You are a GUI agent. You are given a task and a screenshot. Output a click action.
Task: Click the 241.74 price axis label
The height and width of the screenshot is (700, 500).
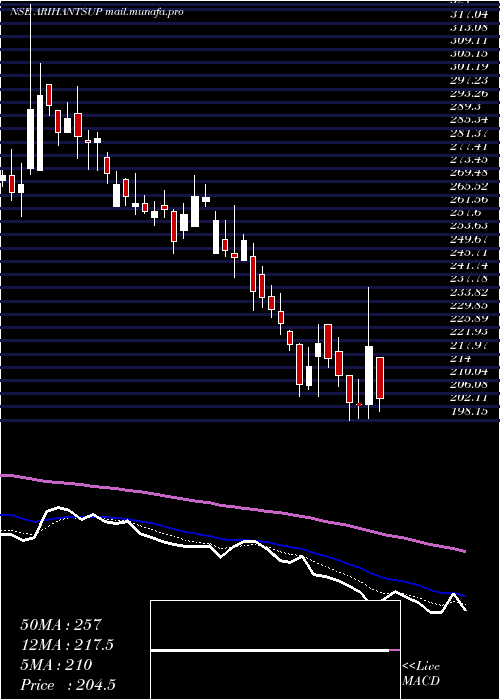[469, 266]
